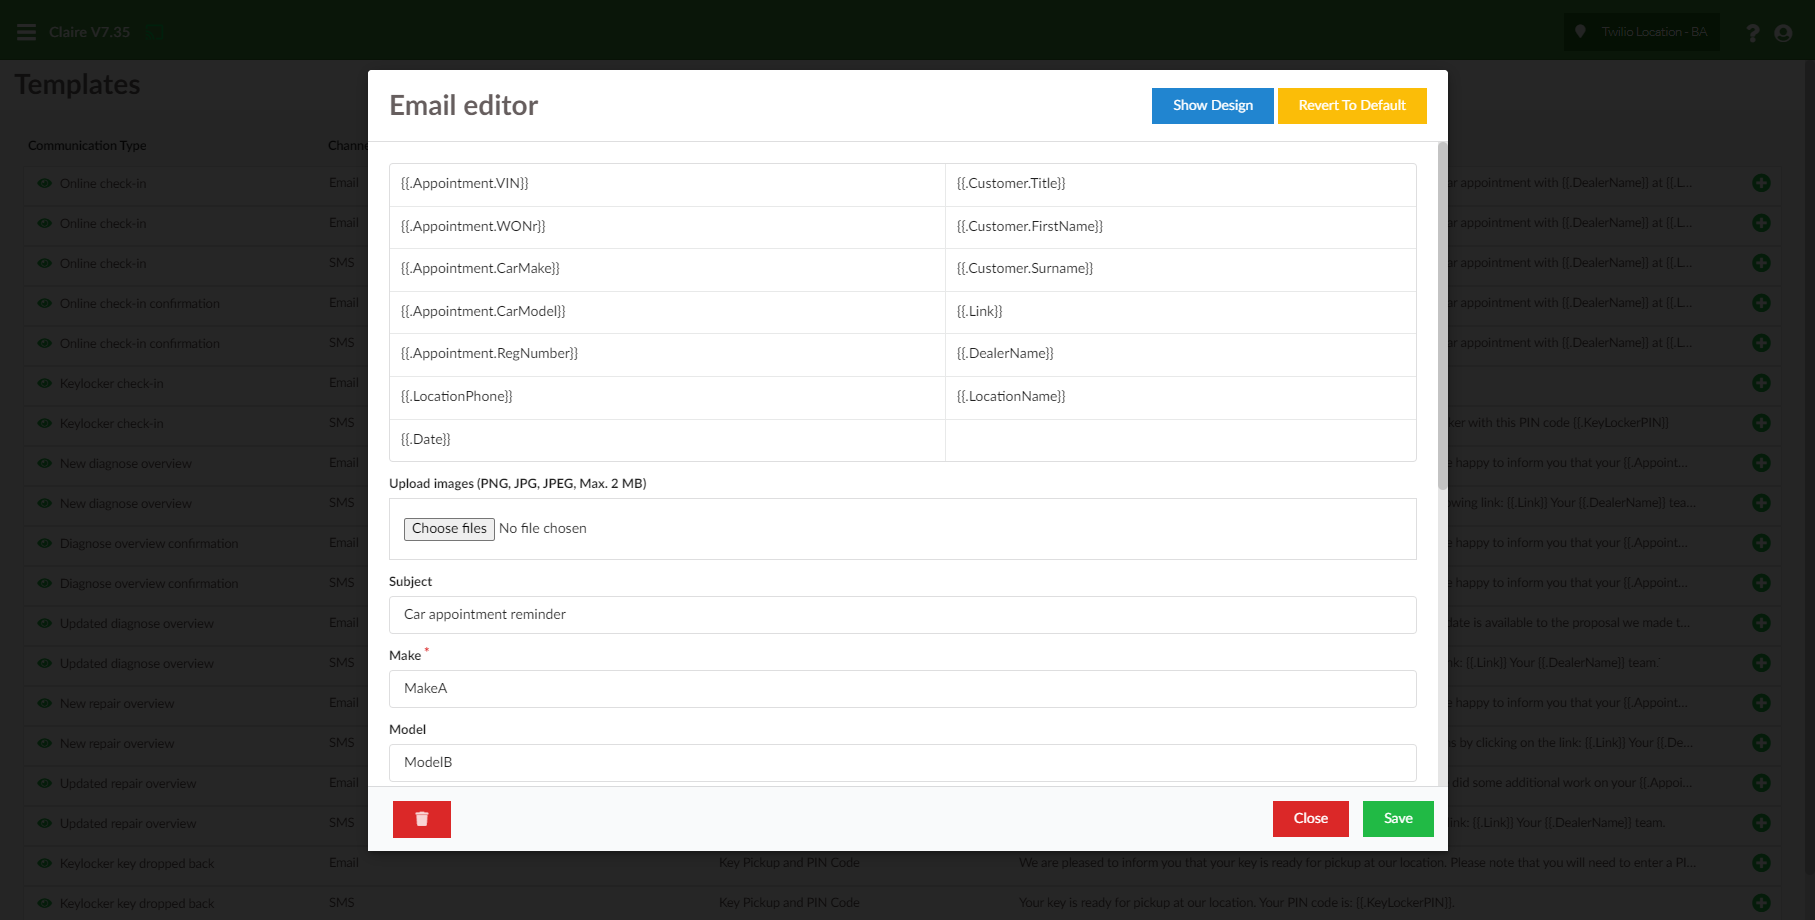The image size is (1815, 920).
Task: Click green plus icon on first template row
Action: [x=1761, y=183]
